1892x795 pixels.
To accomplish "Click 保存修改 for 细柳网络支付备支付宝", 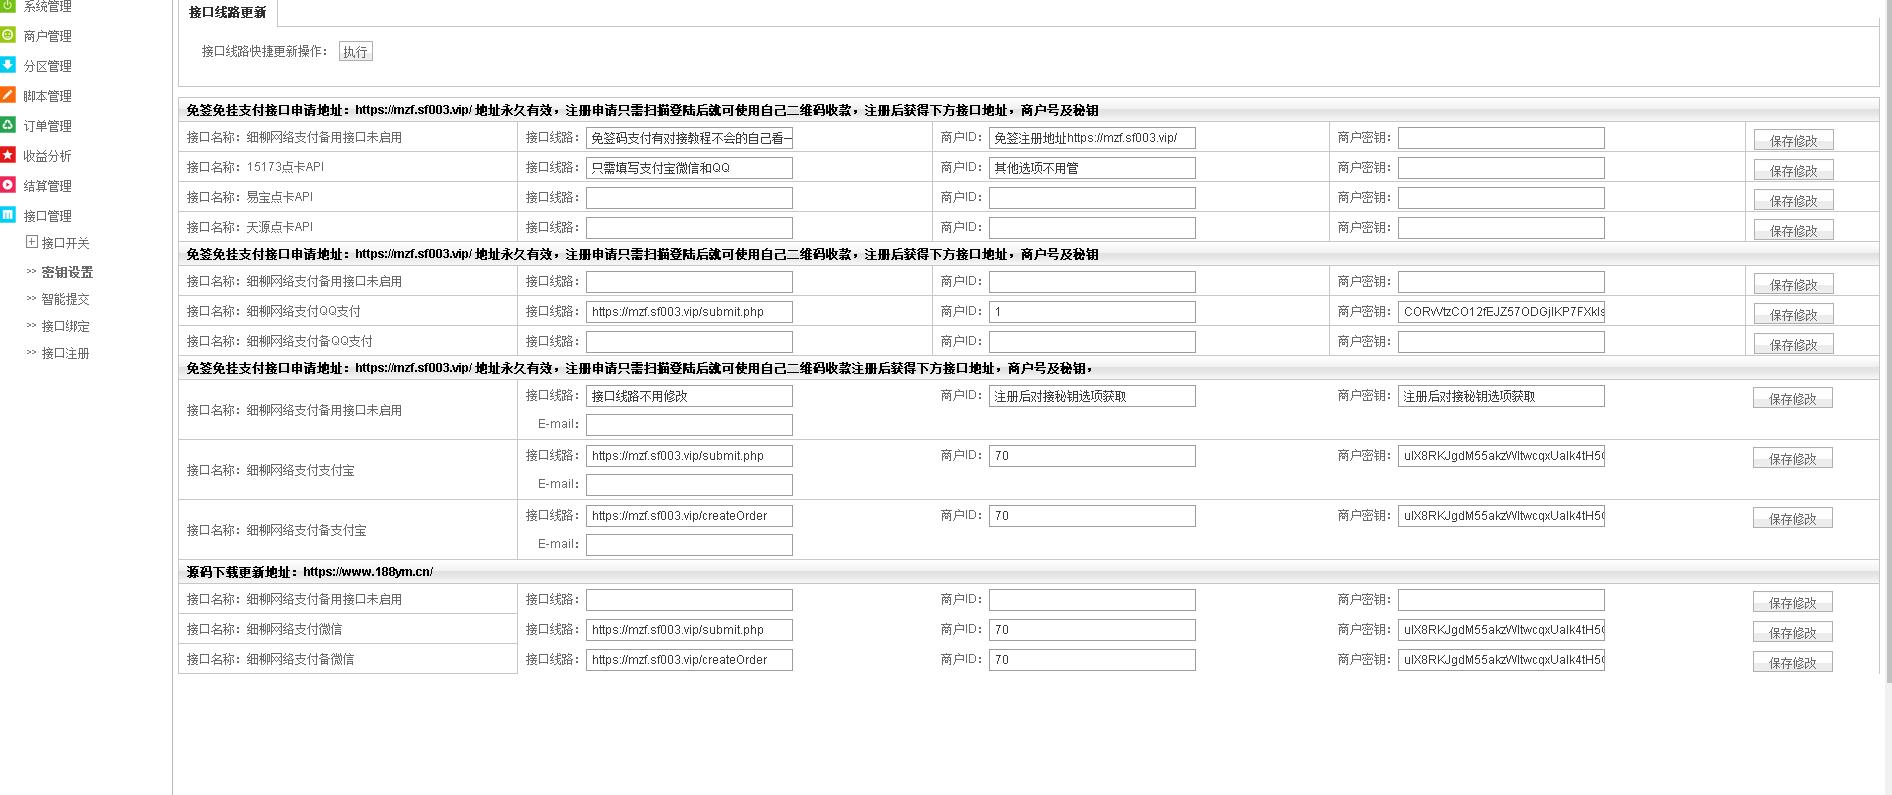I will click(1792, 518).
